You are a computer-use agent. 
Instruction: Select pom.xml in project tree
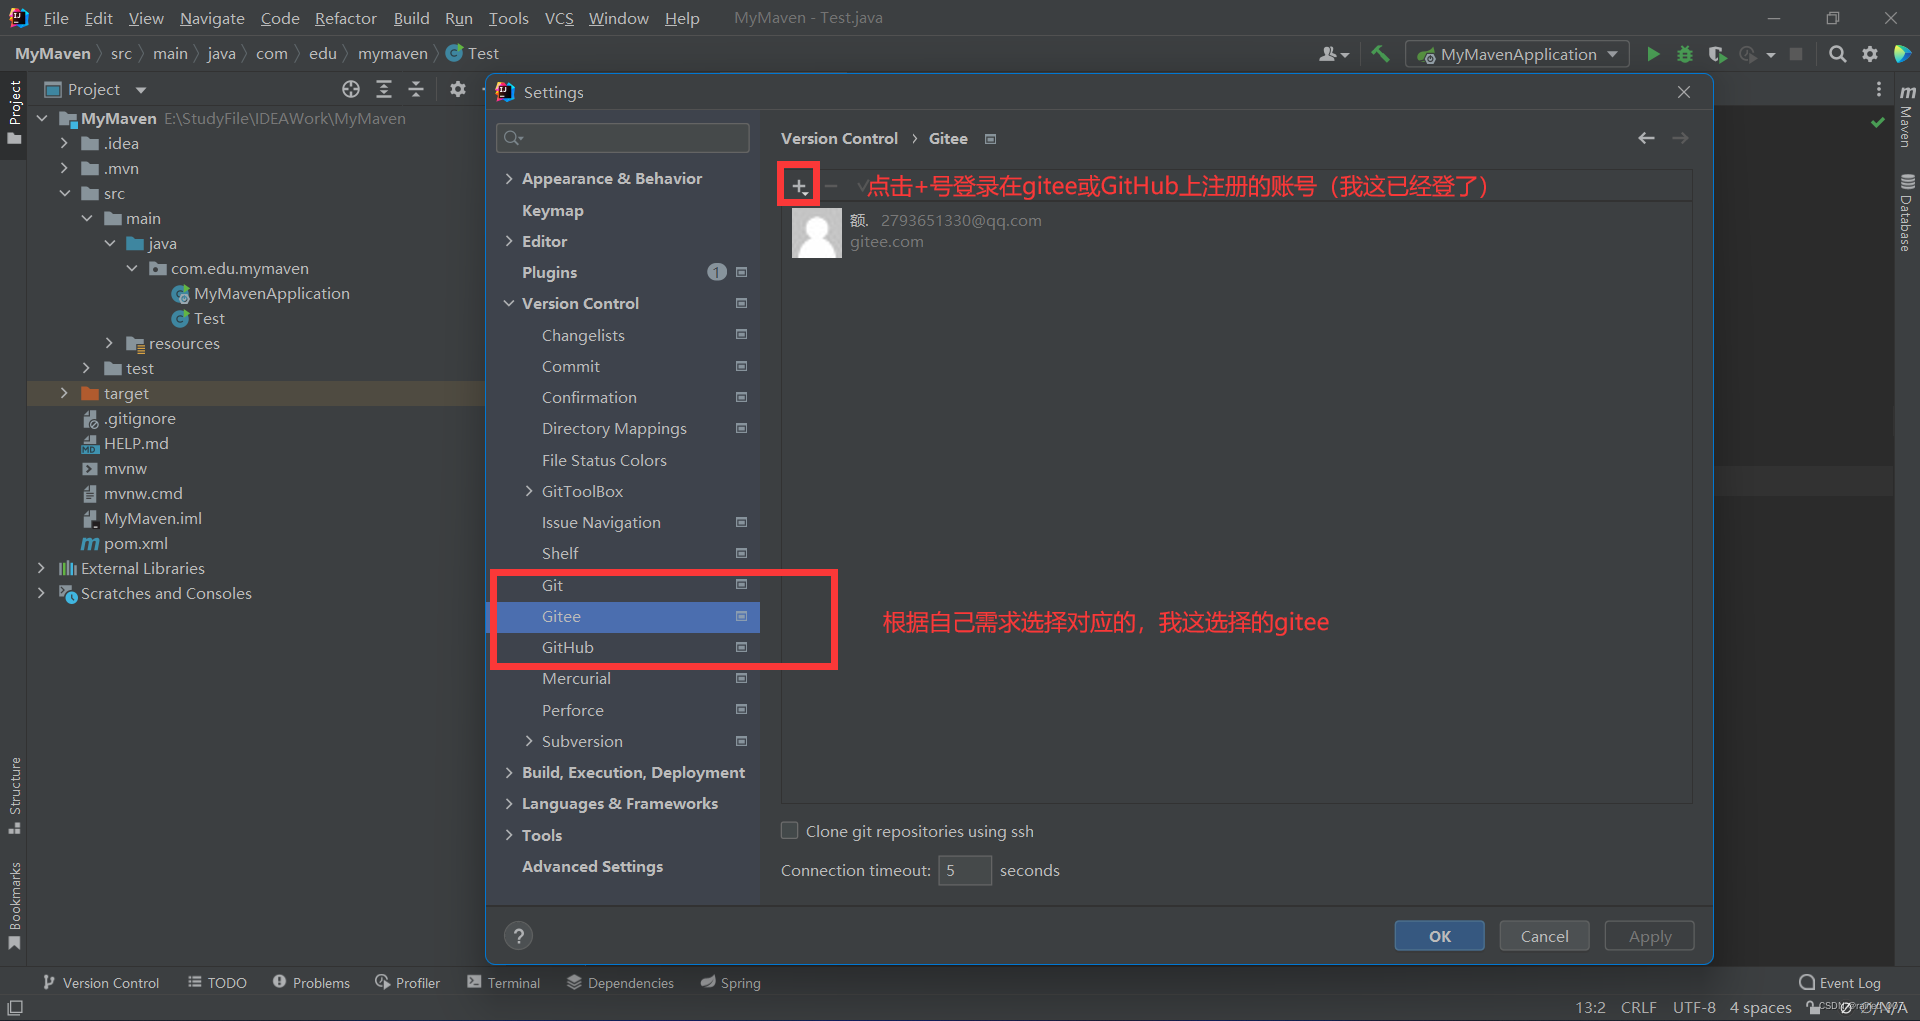click(x=135, y=543)
